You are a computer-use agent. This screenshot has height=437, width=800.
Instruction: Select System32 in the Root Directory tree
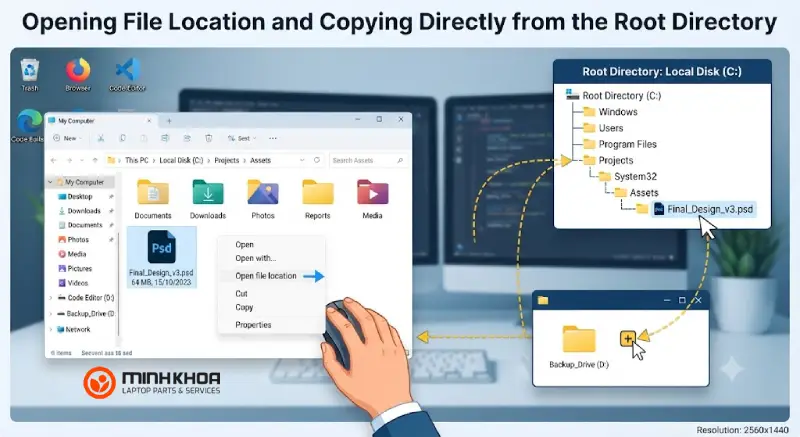pyautogui.click(x=628, y=176)
